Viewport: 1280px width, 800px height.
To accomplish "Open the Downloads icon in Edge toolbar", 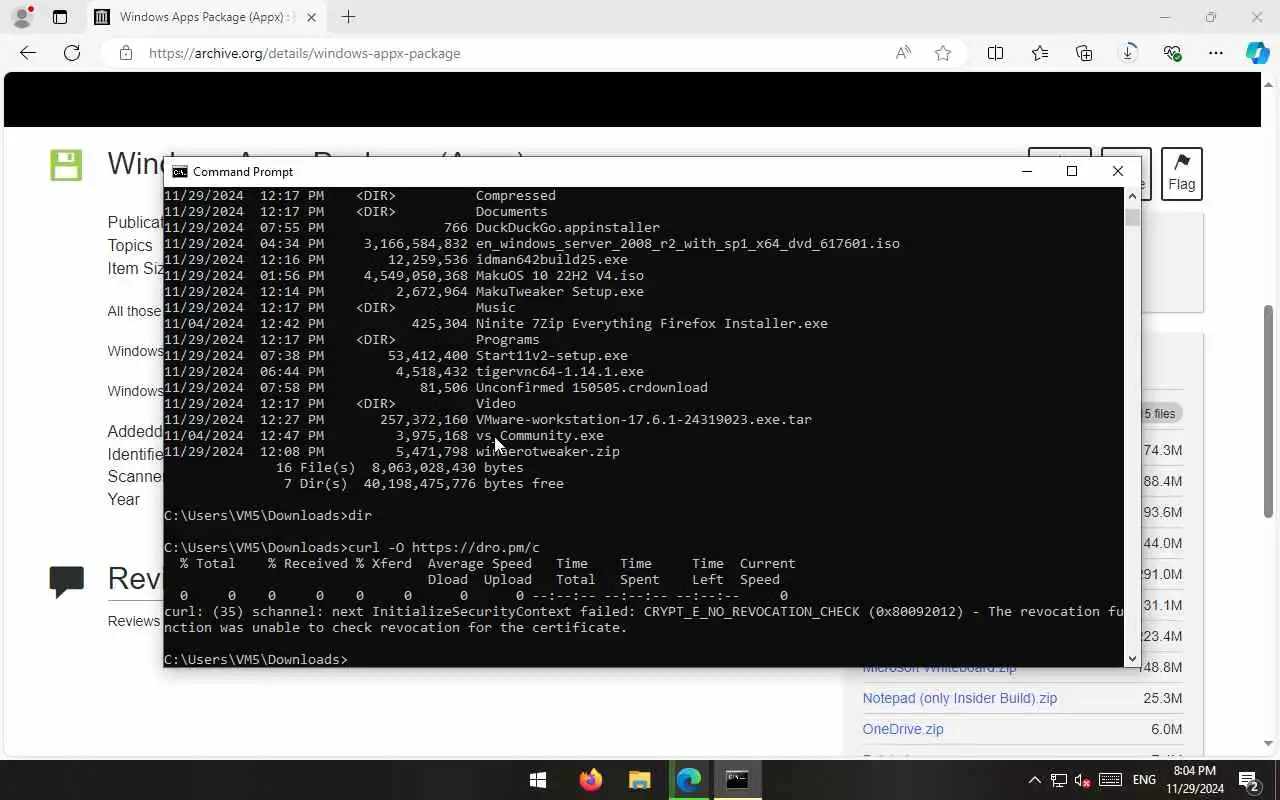I will pyautogui.click(x=1128, y=53).
